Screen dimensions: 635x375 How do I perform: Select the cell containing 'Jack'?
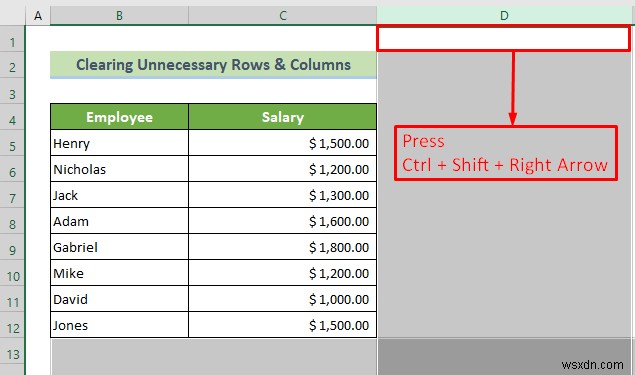point(119,195)
